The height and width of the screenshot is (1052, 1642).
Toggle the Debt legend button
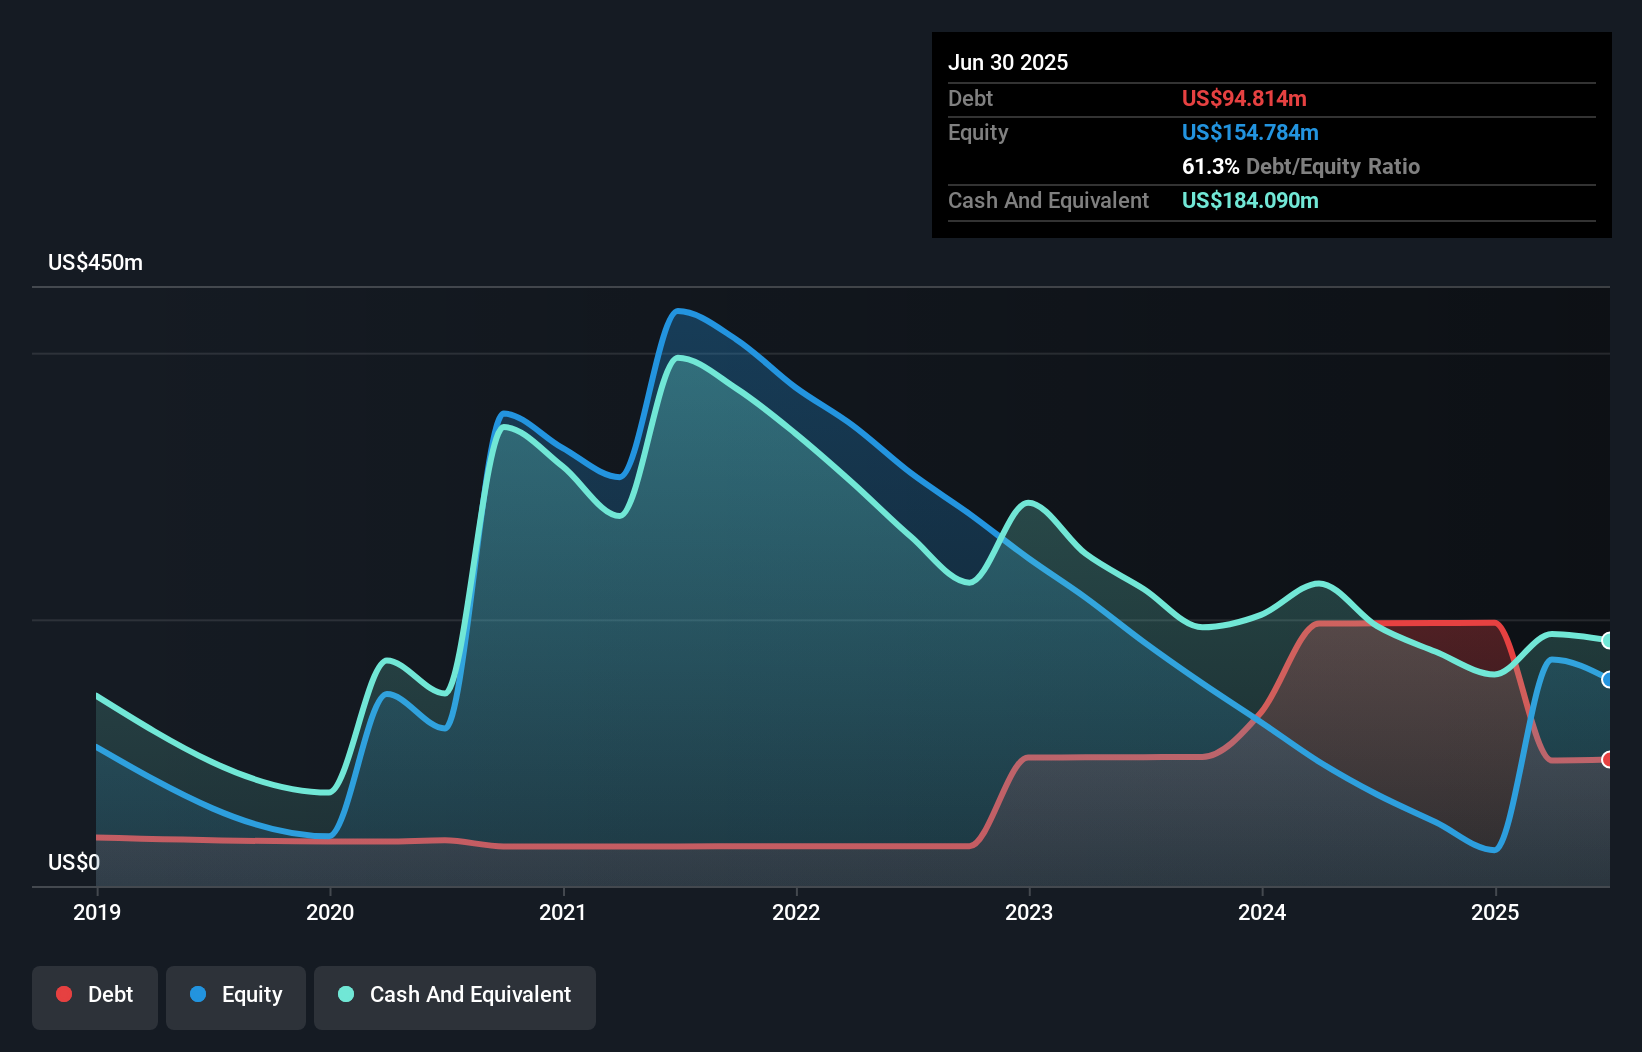pyautogui.click(x=95, y=997)
